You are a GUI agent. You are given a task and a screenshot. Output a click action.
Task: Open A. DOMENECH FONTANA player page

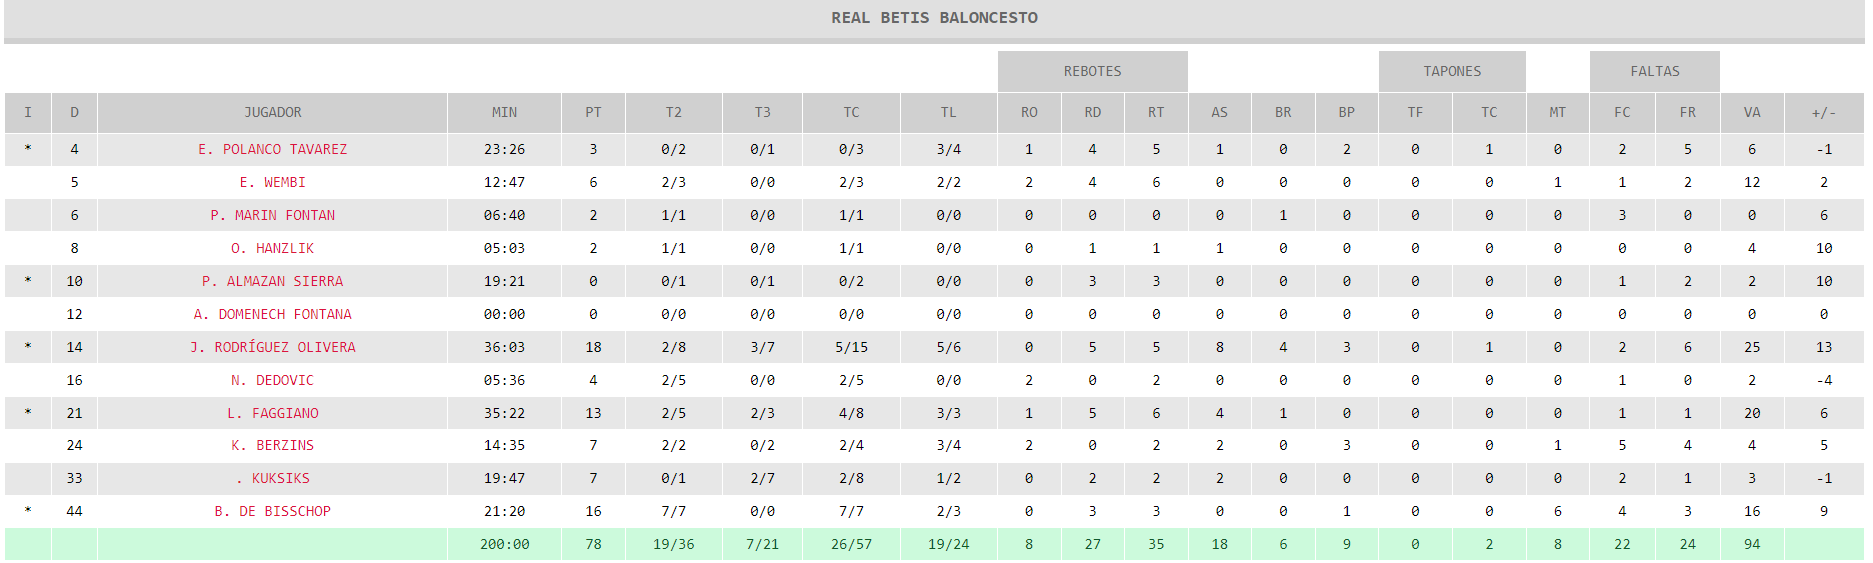[x=272, y=314]
